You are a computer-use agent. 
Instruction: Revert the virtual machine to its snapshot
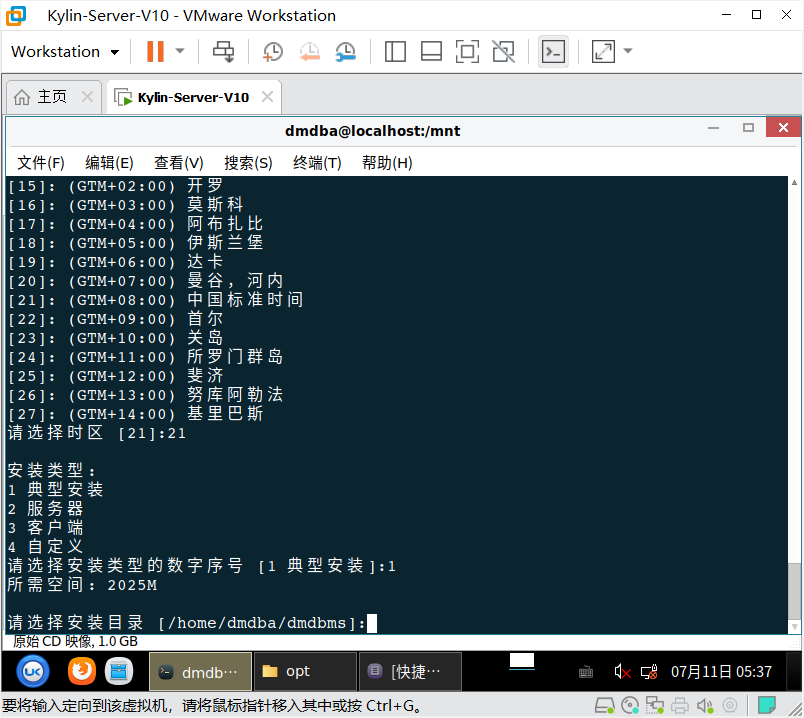(x=309, y=51)
